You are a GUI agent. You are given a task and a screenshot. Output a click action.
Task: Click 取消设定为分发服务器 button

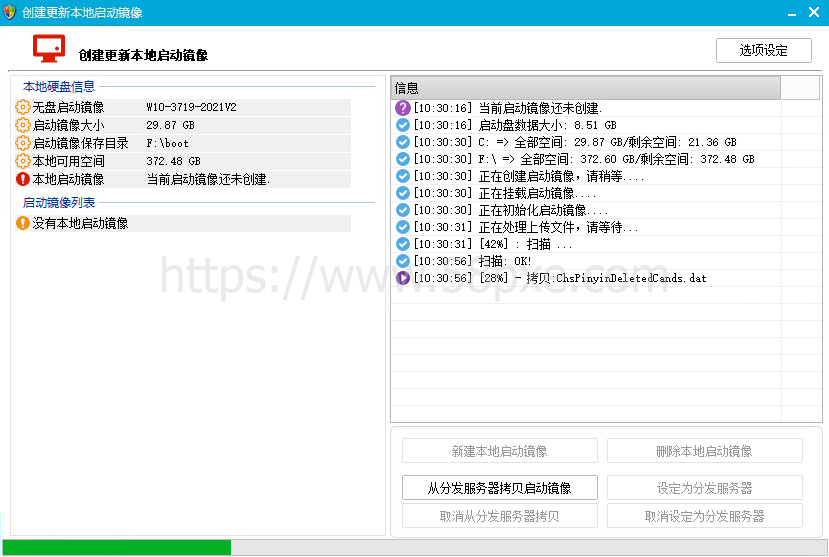click(704, 516)
